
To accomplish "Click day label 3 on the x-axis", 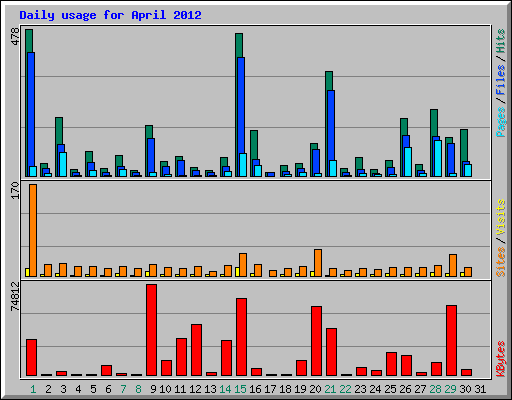I will coord(63,389).
